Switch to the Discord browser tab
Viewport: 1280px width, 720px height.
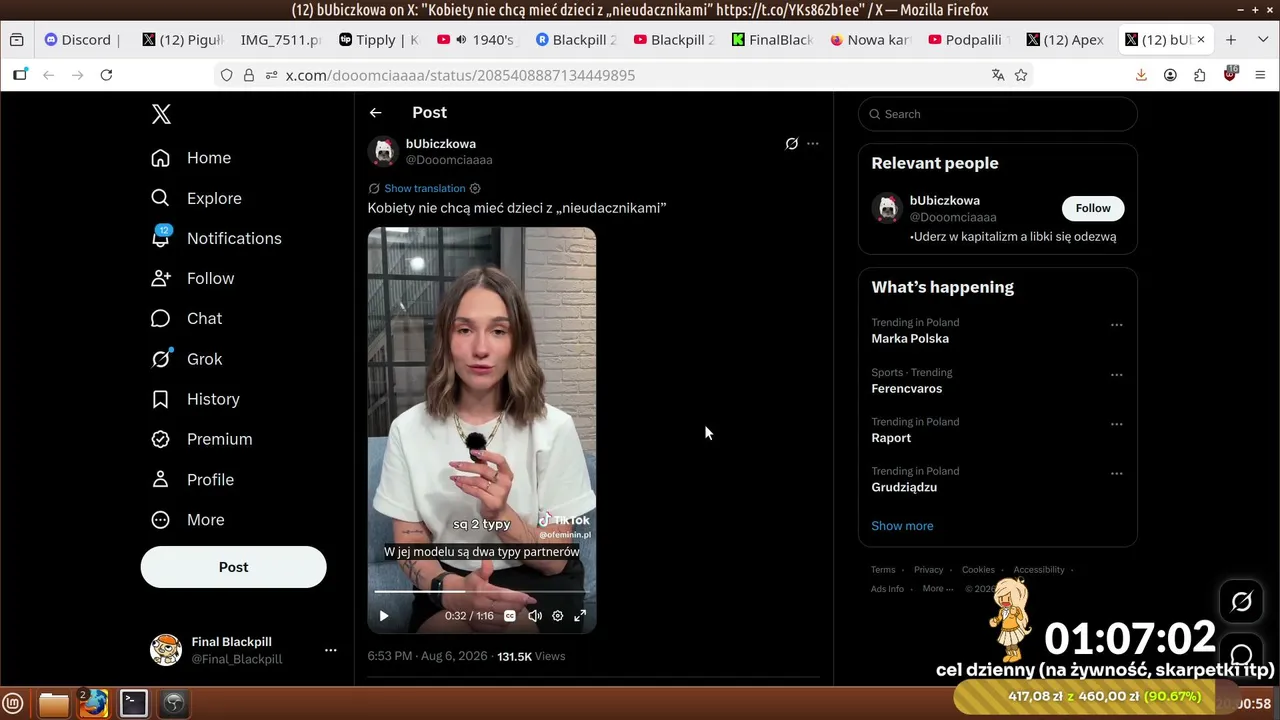point(82,40)
